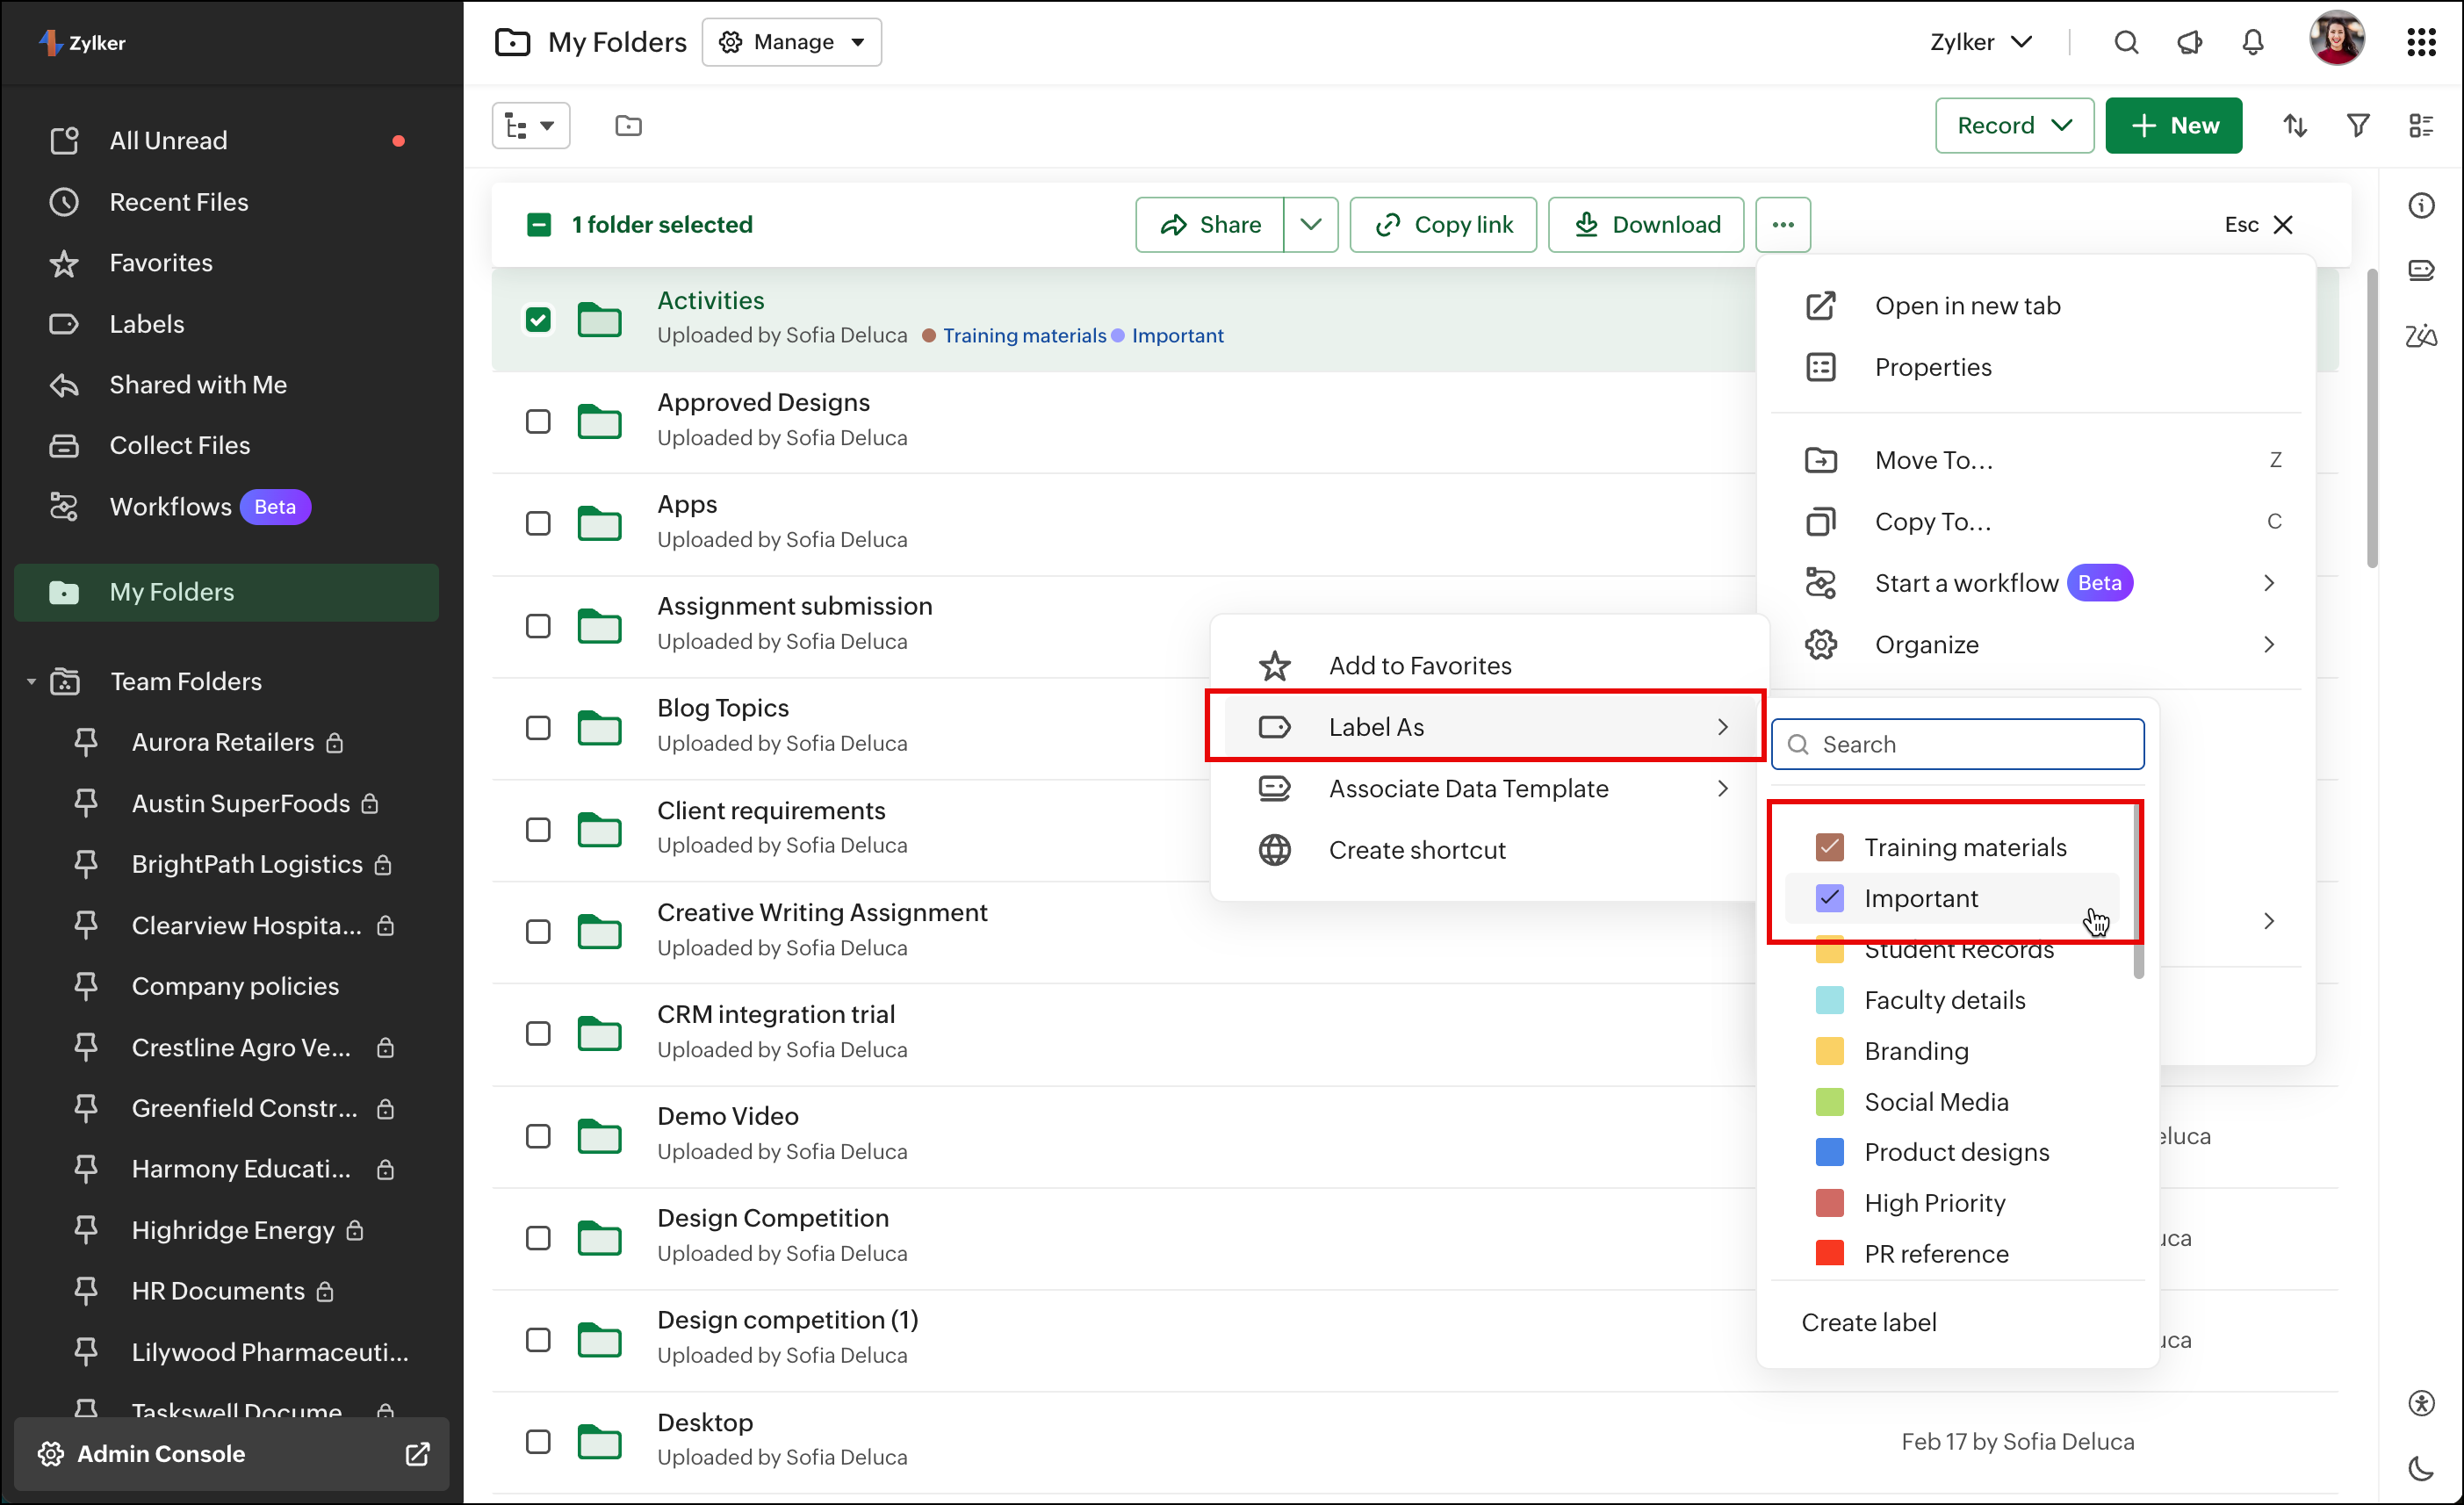The image size is (2464, 1505).
Task: Click the Copy link button
Action: point(1442,225)
